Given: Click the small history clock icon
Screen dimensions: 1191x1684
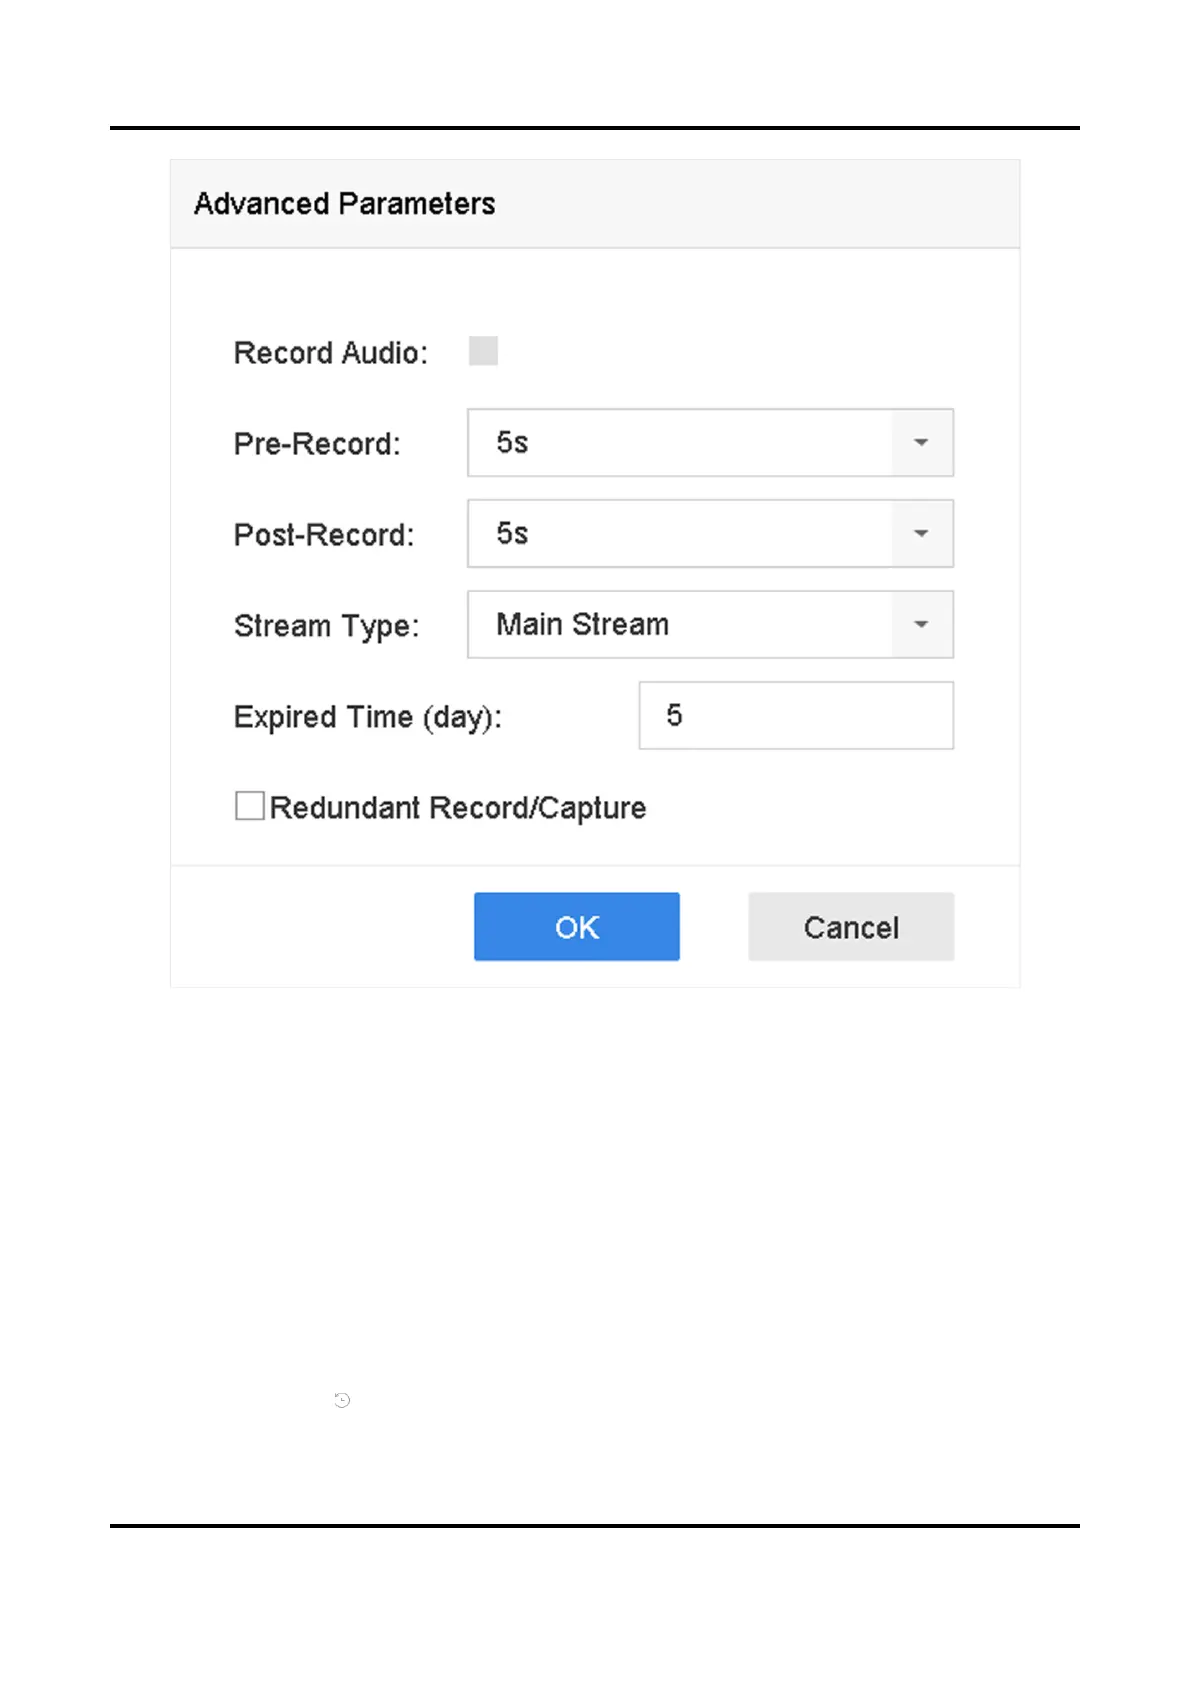Looking at the screenshot, I should pos(342,1400).
